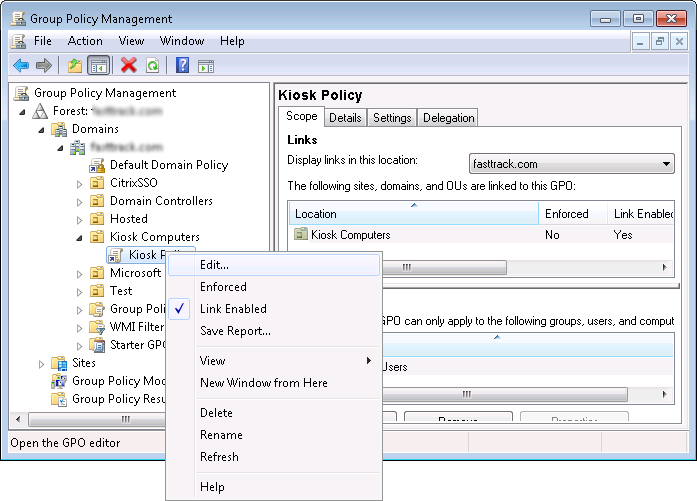Collapse the Kiosk Computers node
Screen dimensions: 697x501
pyautogui.click(x=80, y=238)
